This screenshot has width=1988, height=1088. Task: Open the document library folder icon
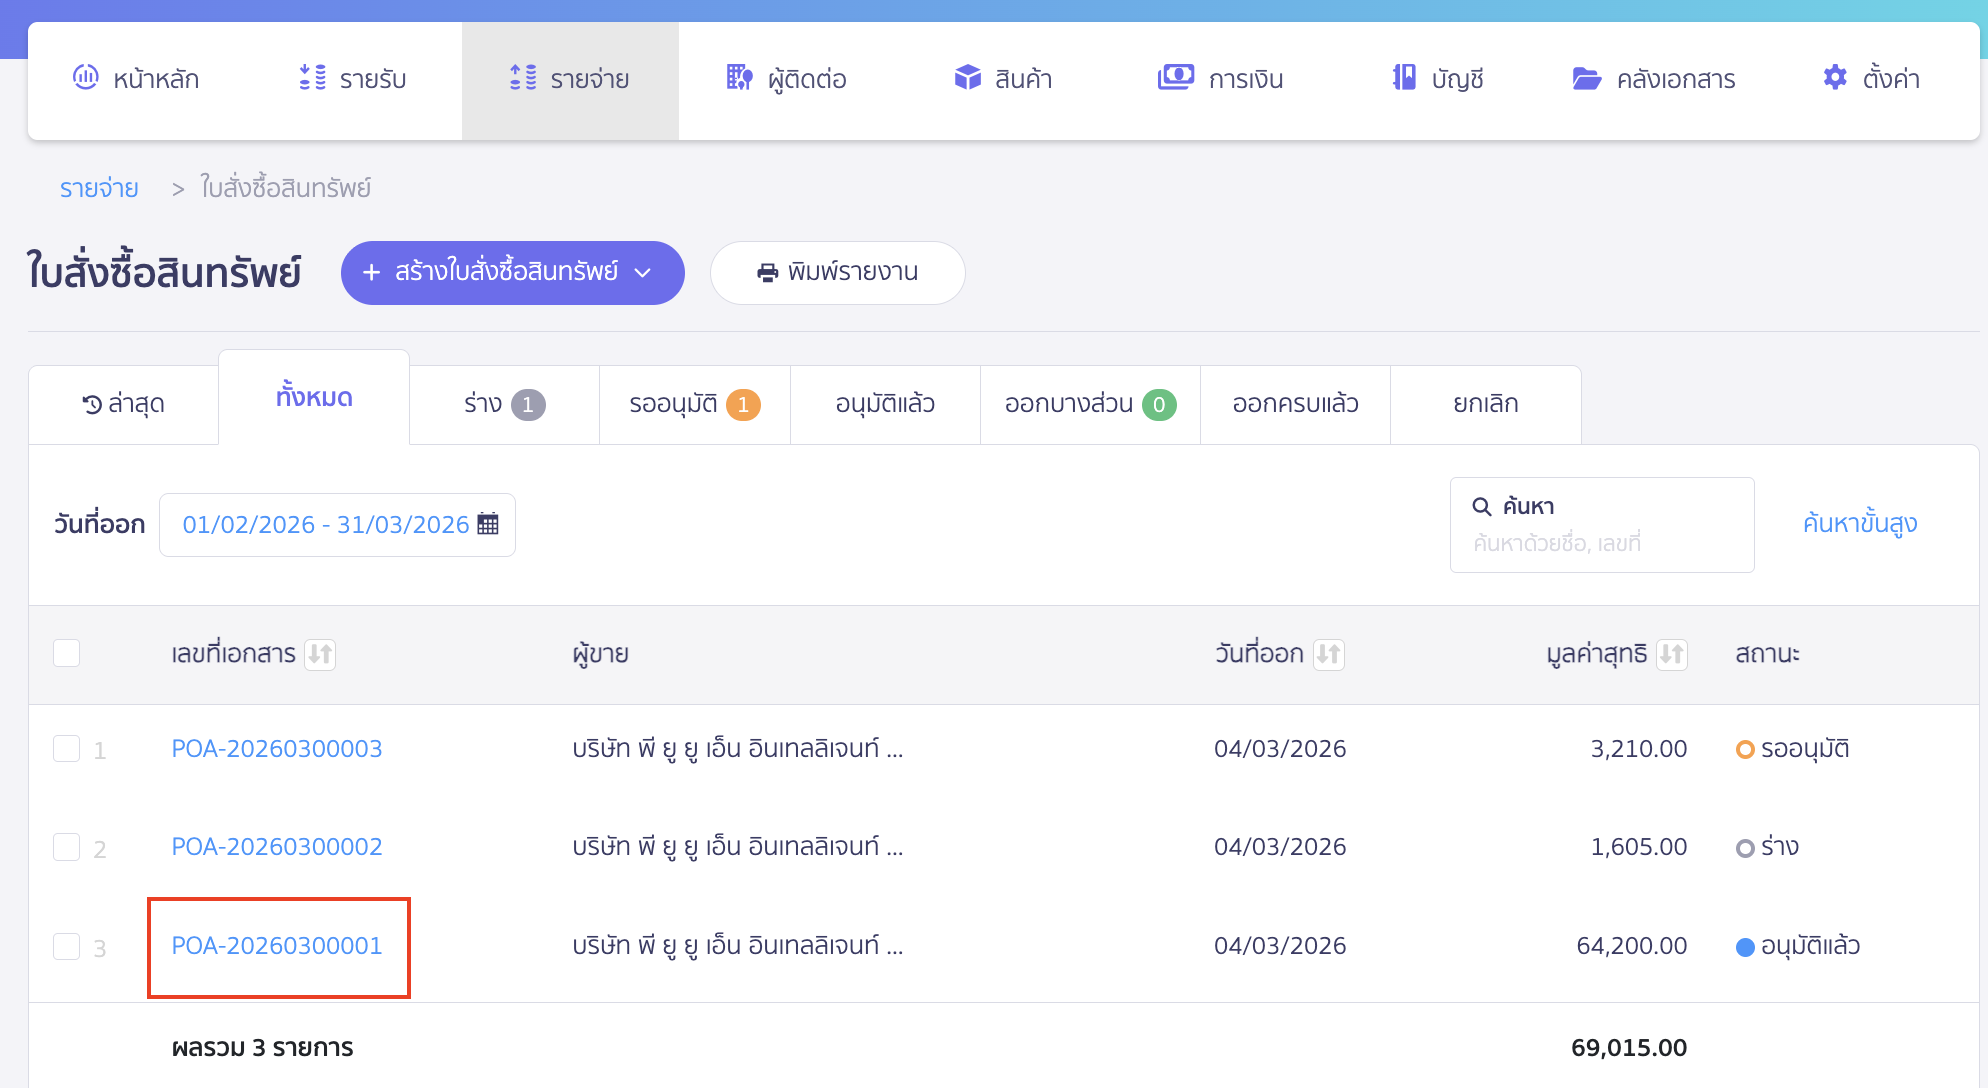1586,78
